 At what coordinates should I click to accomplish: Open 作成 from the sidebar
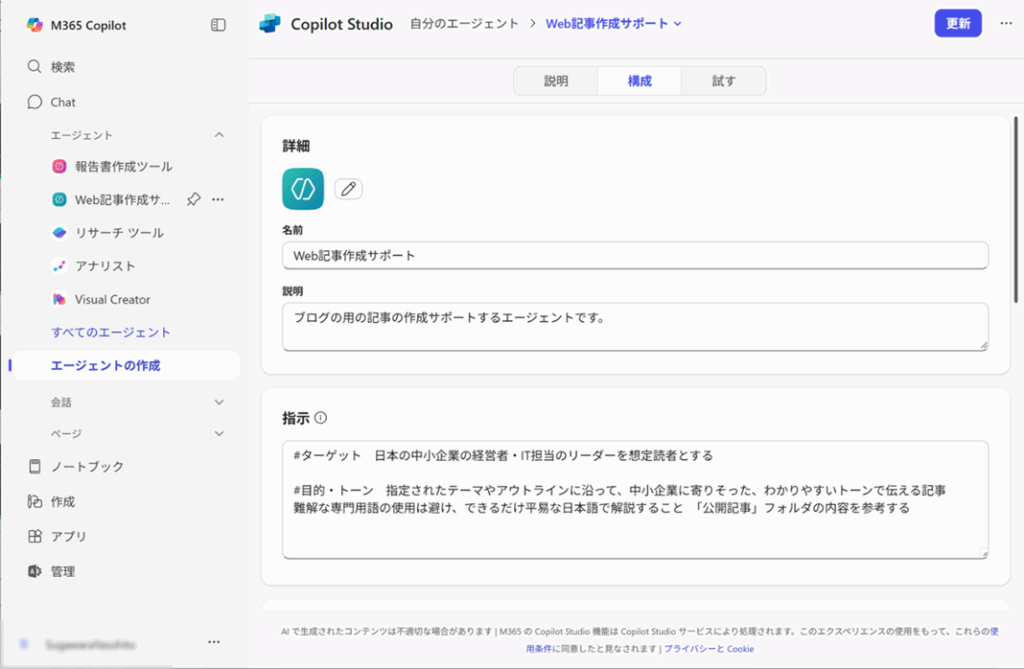pos(51,502)
